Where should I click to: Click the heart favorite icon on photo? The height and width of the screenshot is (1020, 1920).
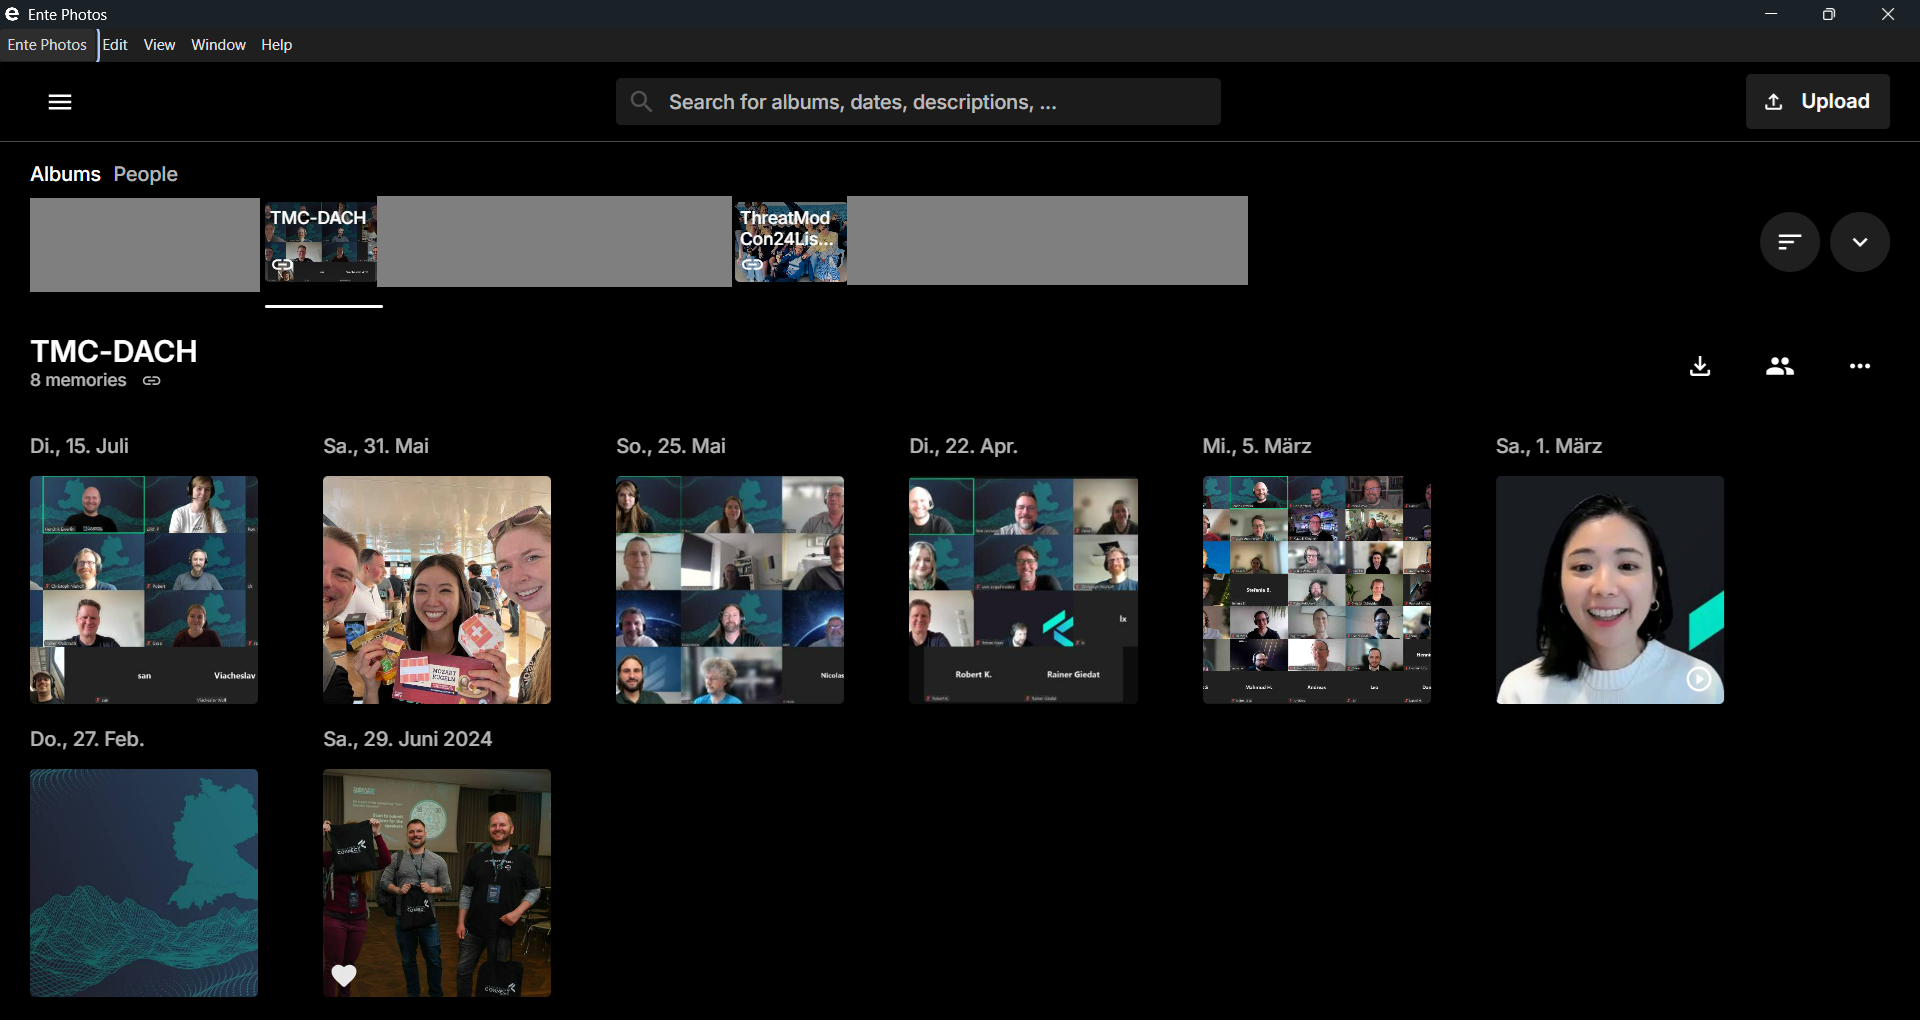pyautogui.click(x=344, y=975)
